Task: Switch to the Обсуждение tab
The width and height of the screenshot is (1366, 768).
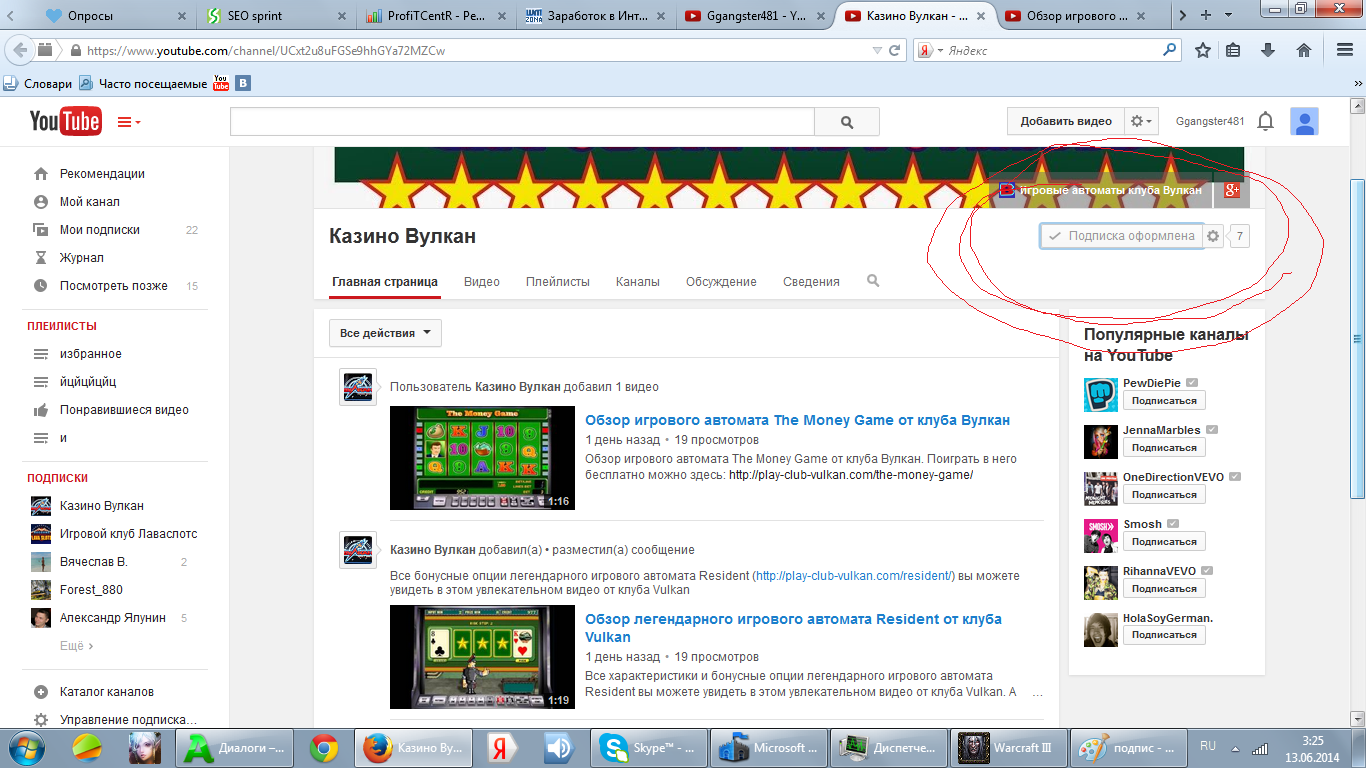Action: coord(721,282)
